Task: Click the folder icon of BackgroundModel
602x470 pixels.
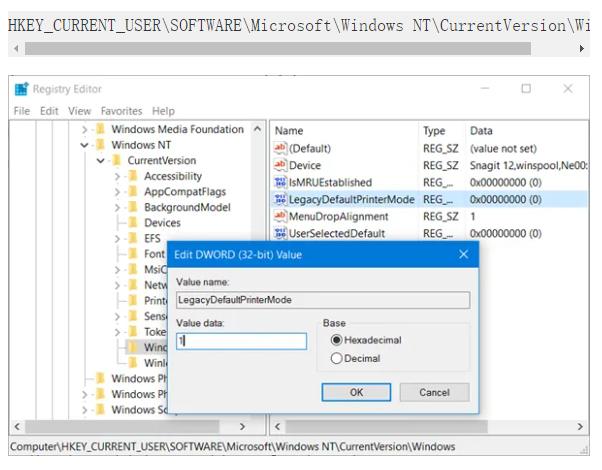Action: pyautogui.click(x=133, y=207)
